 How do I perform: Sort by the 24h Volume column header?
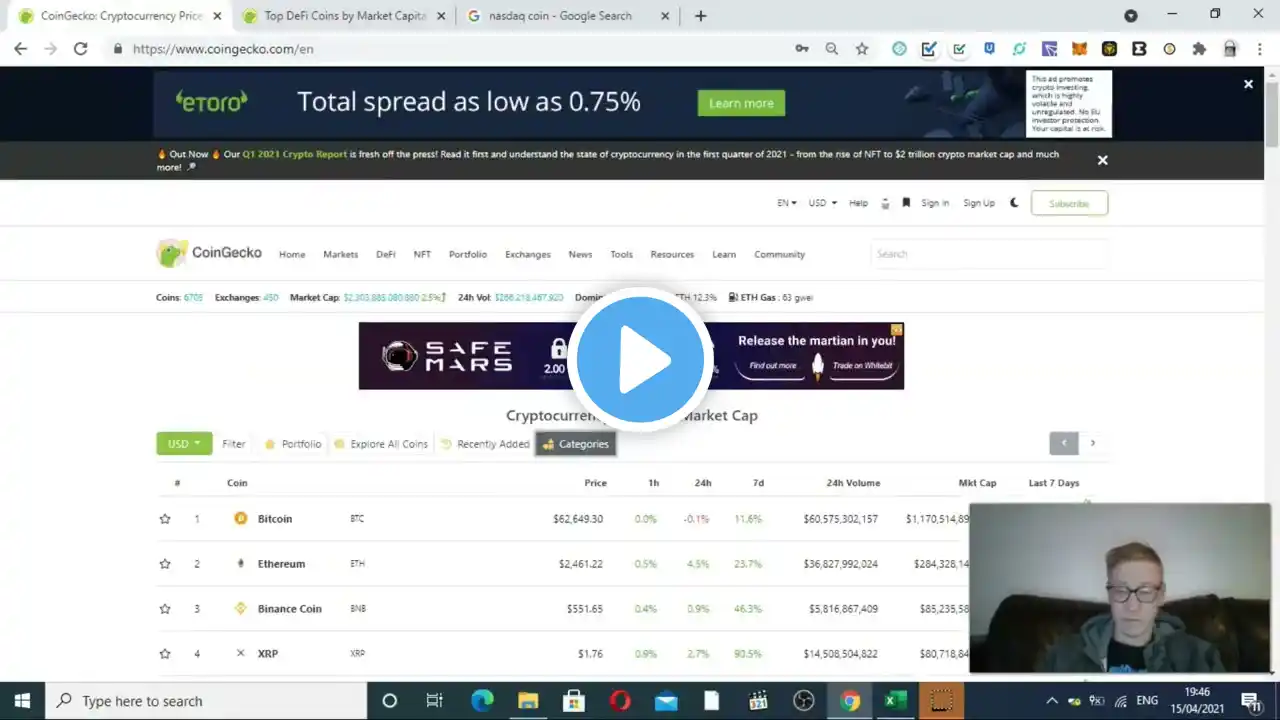click(853, 483)
